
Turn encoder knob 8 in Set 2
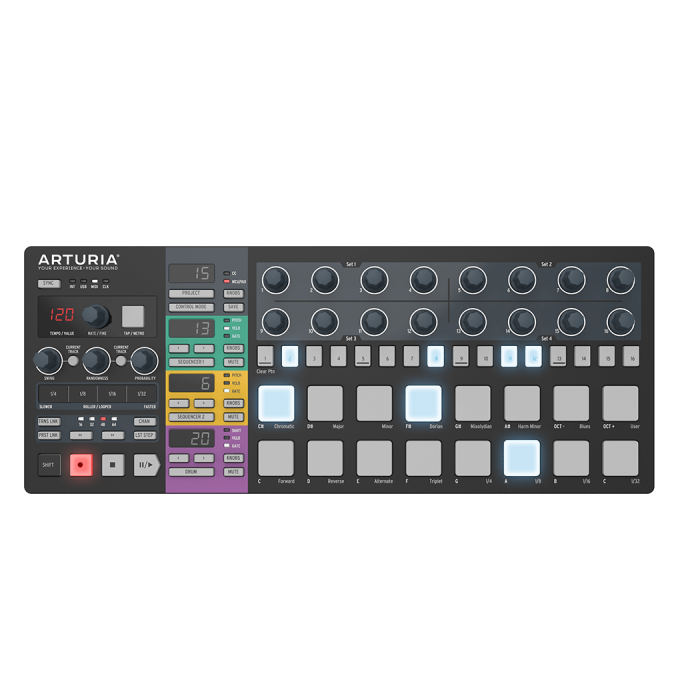(x=621, y=280)
